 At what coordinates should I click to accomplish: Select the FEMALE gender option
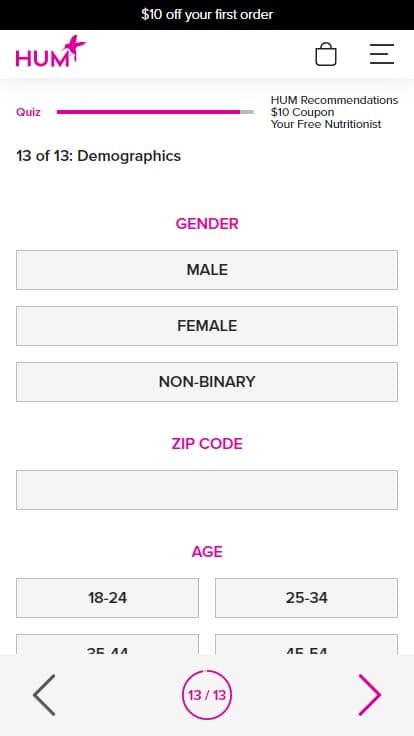tap(207, 326)
